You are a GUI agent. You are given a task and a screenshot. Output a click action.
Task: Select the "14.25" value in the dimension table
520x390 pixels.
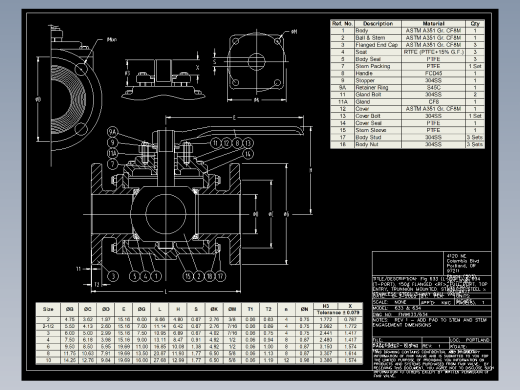click(x=69, y=360)
